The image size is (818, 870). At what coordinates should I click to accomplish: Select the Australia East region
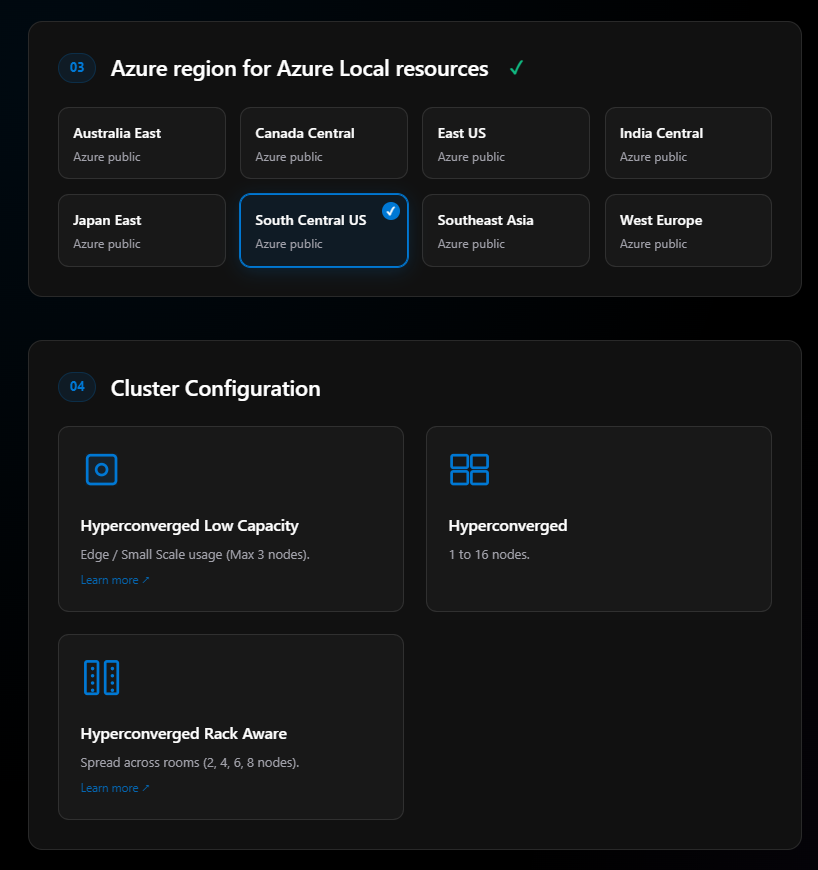click(142, 143)
